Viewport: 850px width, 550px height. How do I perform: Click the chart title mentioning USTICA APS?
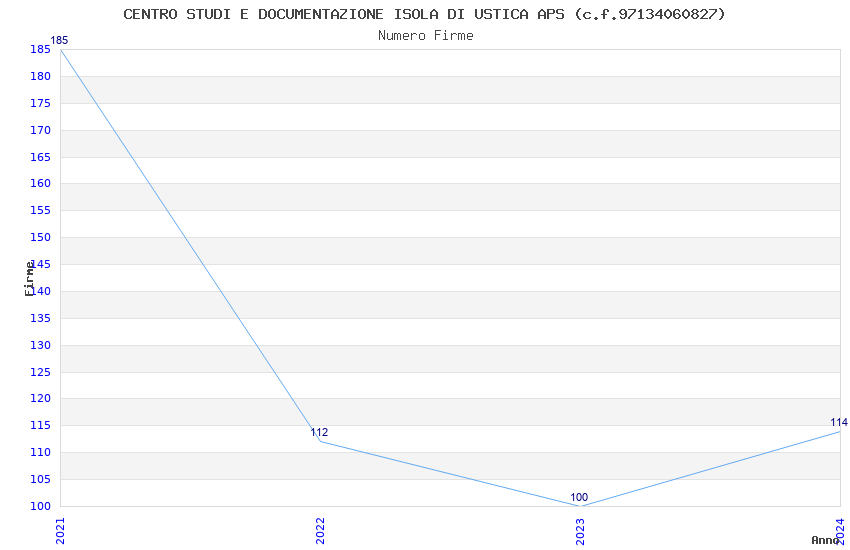424,14
